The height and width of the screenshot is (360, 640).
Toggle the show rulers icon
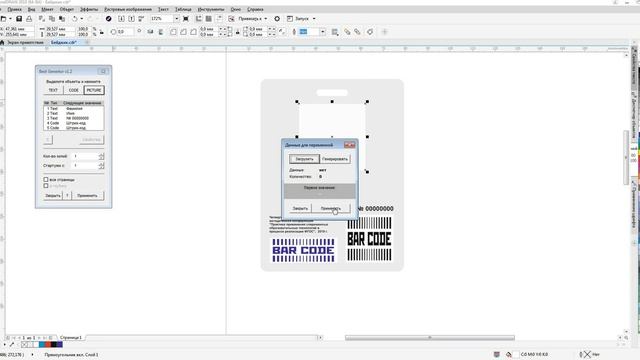pyautogui.click(x=199, y=19)
